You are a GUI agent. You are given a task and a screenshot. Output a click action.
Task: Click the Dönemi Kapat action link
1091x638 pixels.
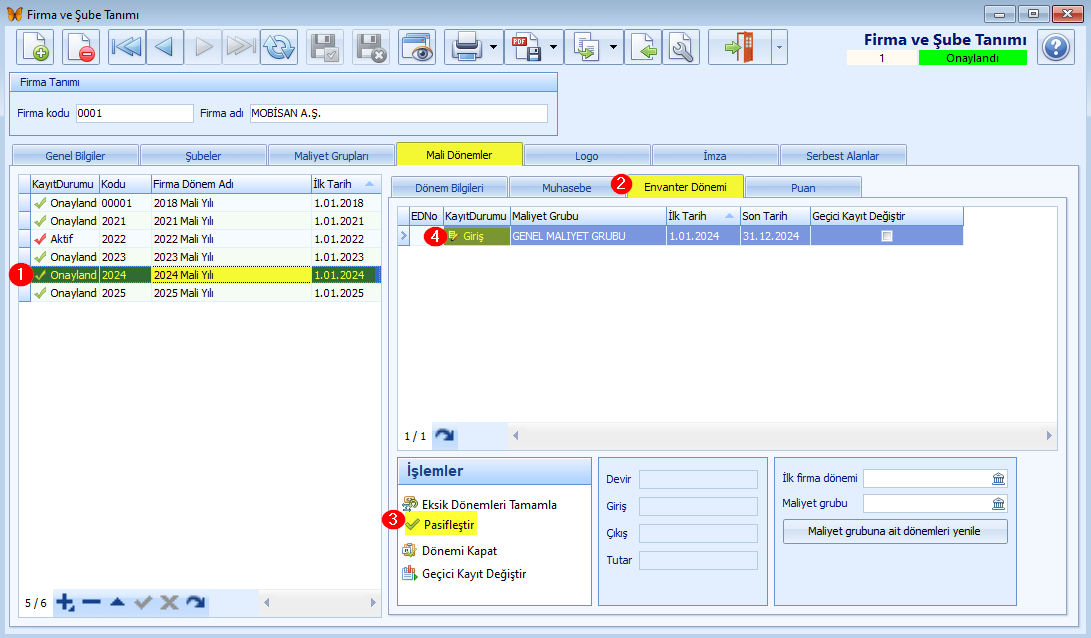[459, 550]
